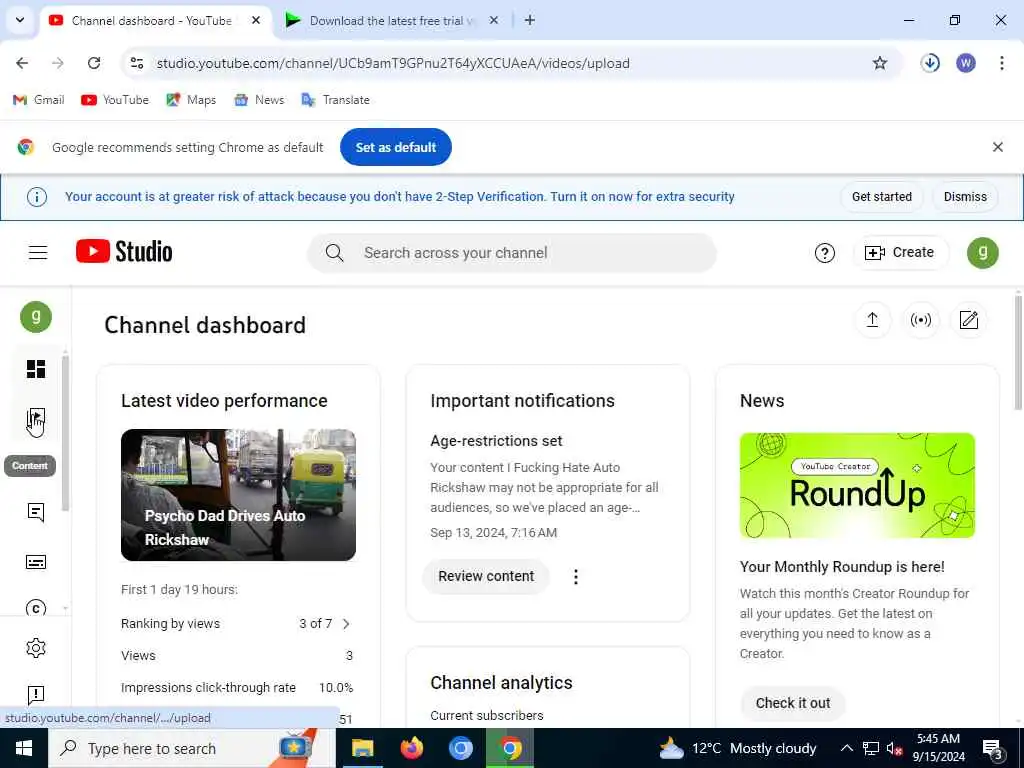Click the YouTube Studio logo
The height and width of the screenshot is (768, 1024).
point(124,251)
